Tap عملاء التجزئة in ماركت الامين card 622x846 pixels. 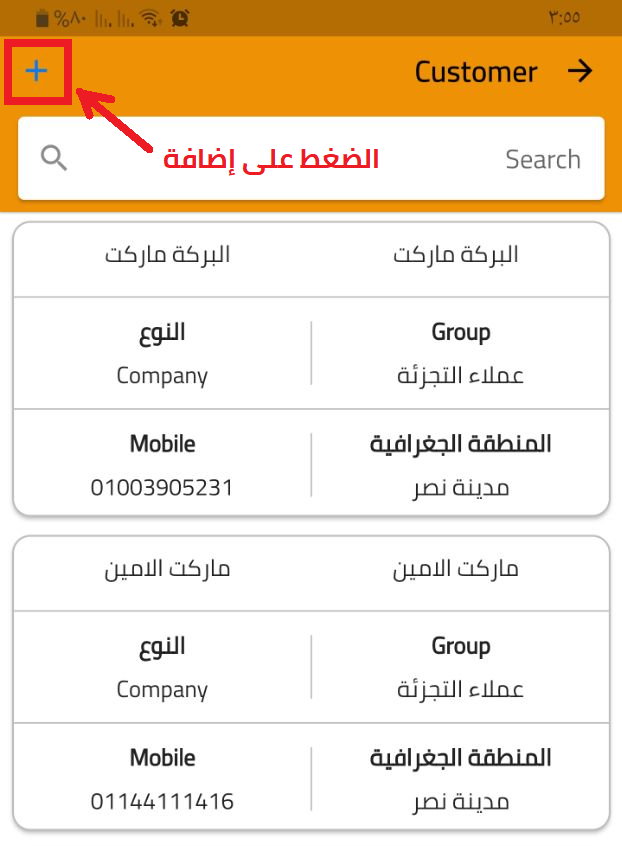pos(461,689)
